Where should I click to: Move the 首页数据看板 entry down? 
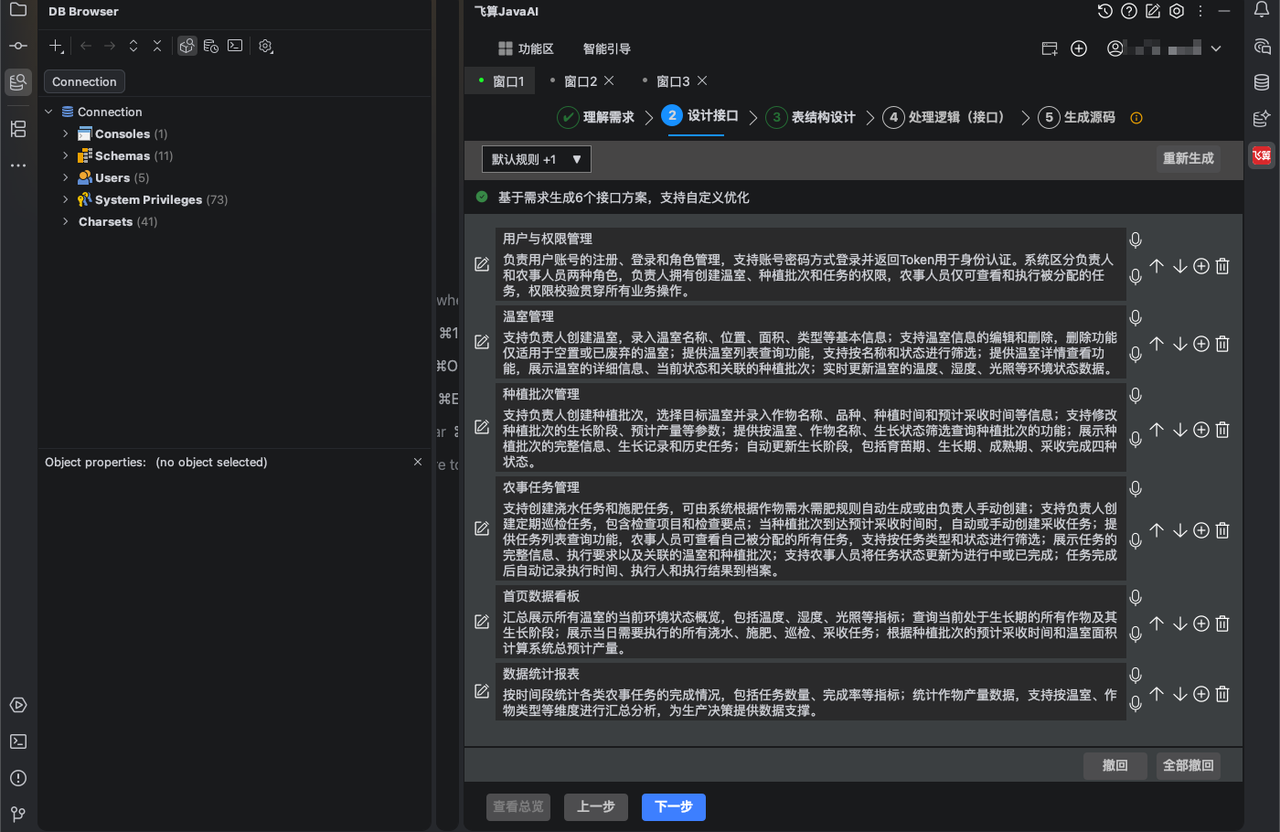pos(1179,623)
